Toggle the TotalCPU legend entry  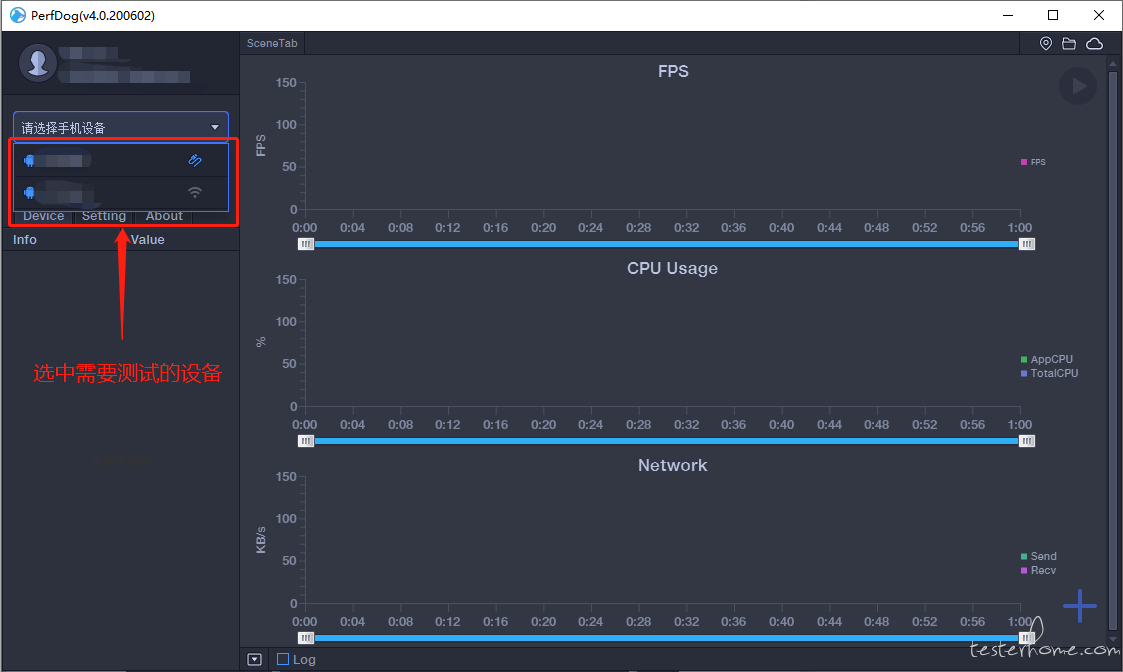(1049, 373)
